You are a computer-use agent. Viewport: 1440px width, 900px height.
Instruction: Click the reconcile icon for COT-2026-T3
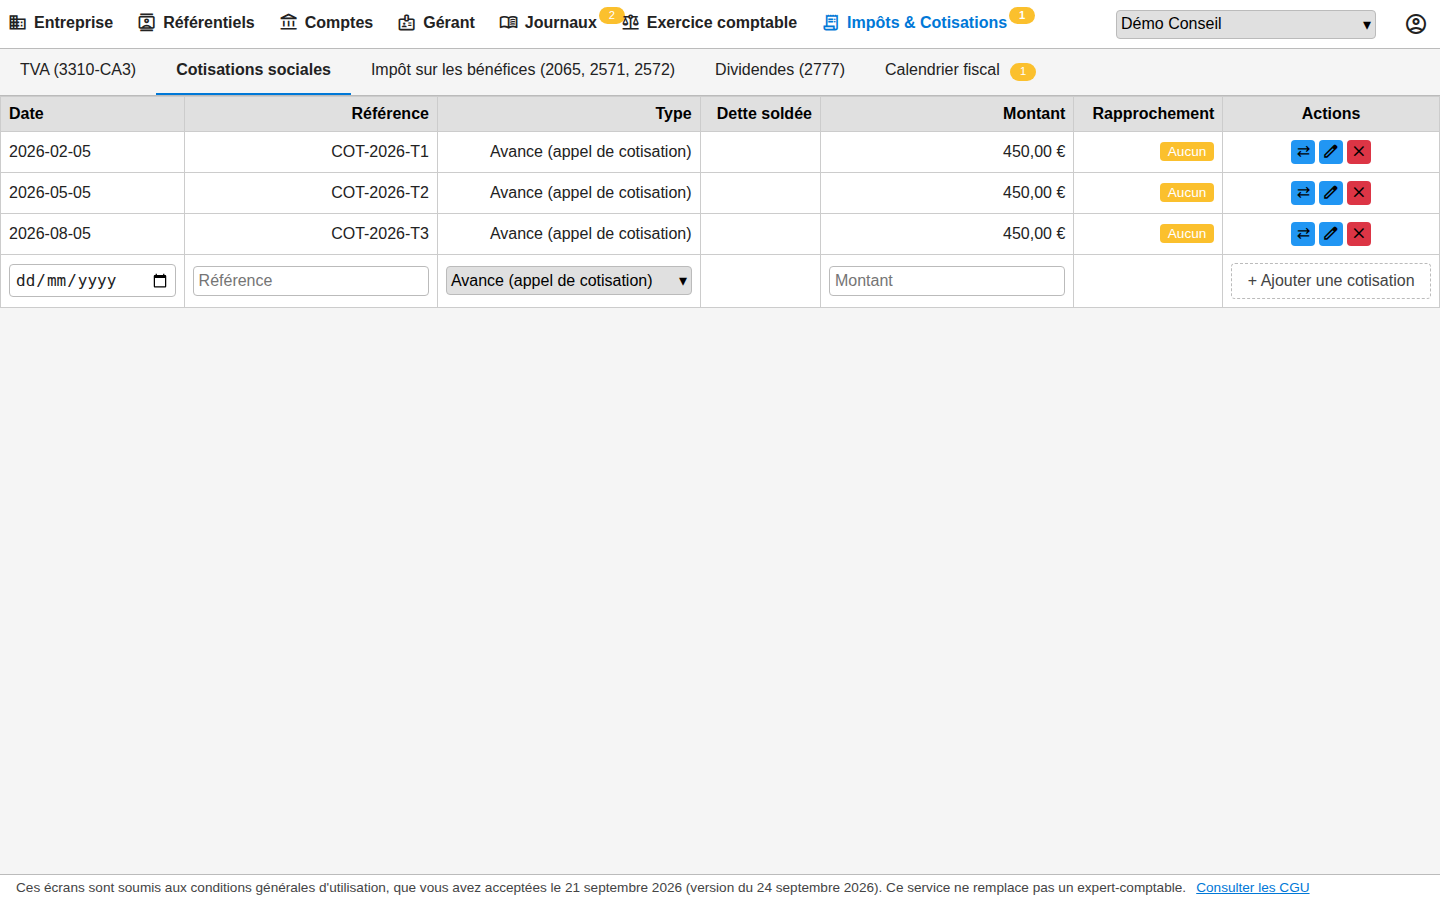(x=1303, y=234)
